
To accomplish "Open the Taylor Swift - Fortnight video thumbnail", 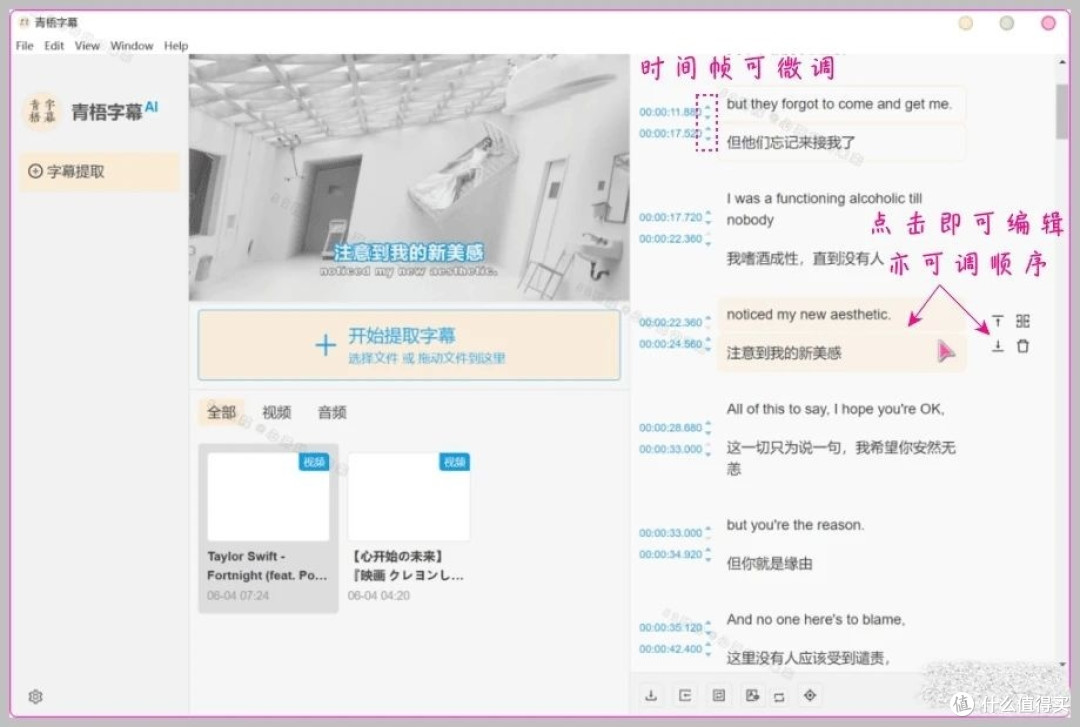I will (268, 496).
